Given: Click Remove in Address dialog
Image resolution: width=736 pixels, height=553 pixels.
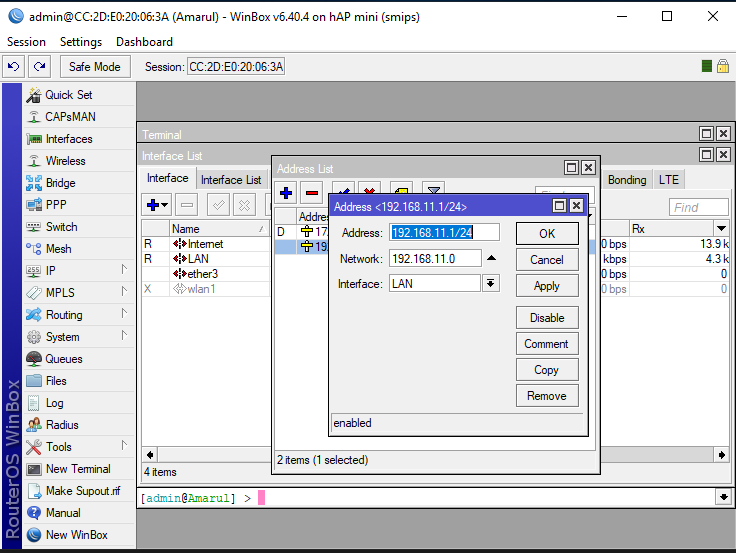Looking at the screenshot, I should 547,396.
